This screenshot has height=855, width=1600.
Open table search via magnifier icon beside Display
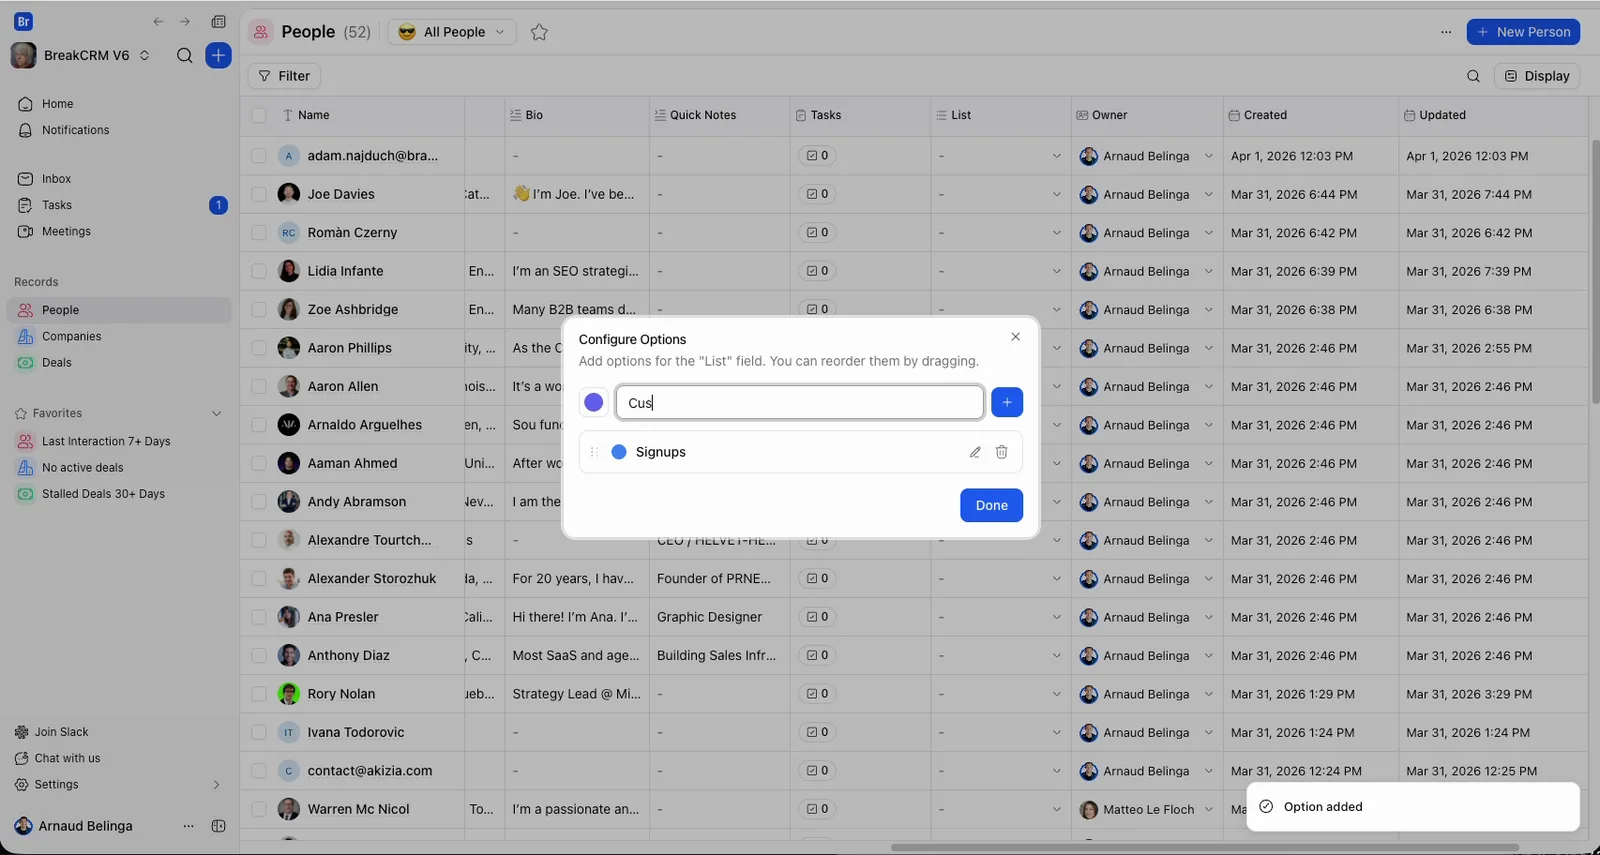tap(1473, 76)
